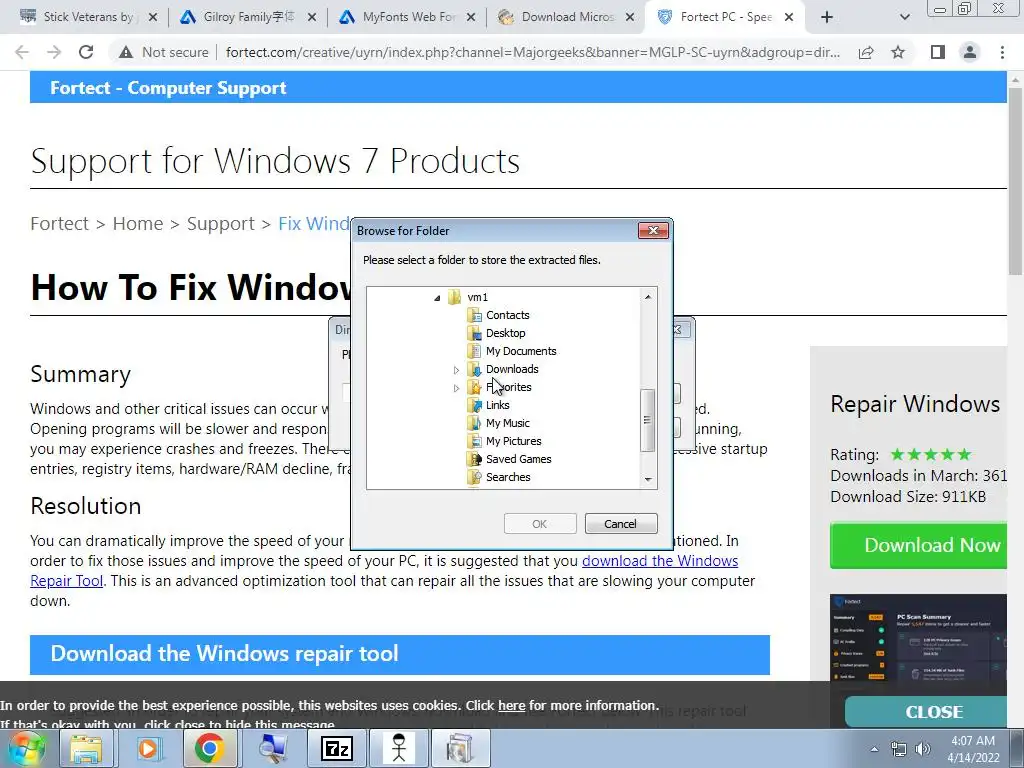
Task: Open Windows Explorer from taskbar
Action: point(86,748)
